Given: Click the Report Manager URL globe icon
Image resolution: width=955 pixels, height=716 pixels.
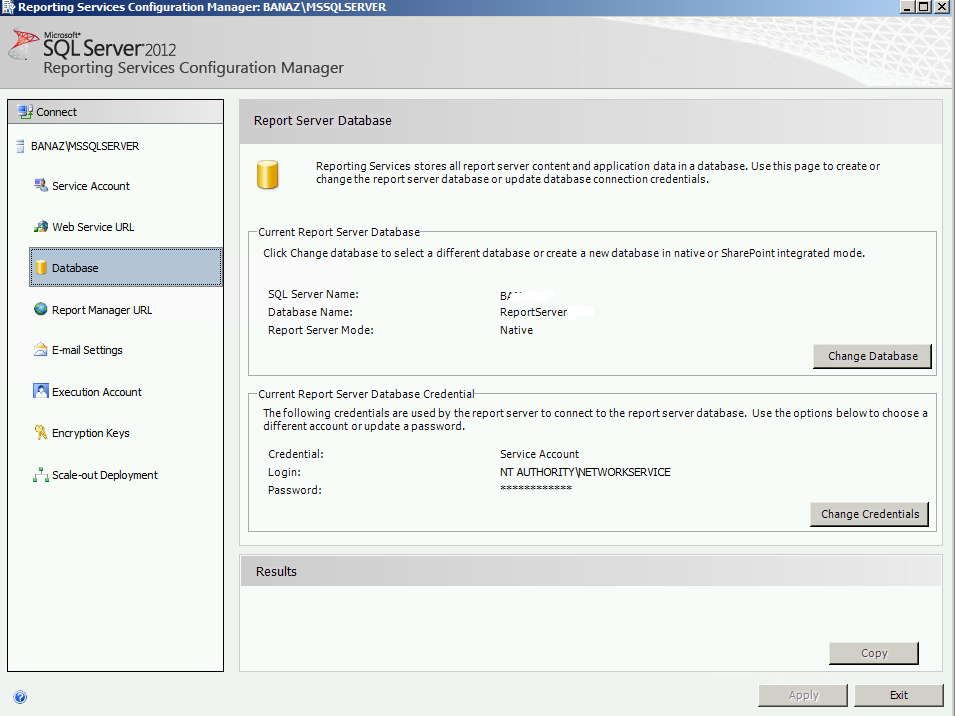Looking at the screenshot, I should [x=41, y=309].
